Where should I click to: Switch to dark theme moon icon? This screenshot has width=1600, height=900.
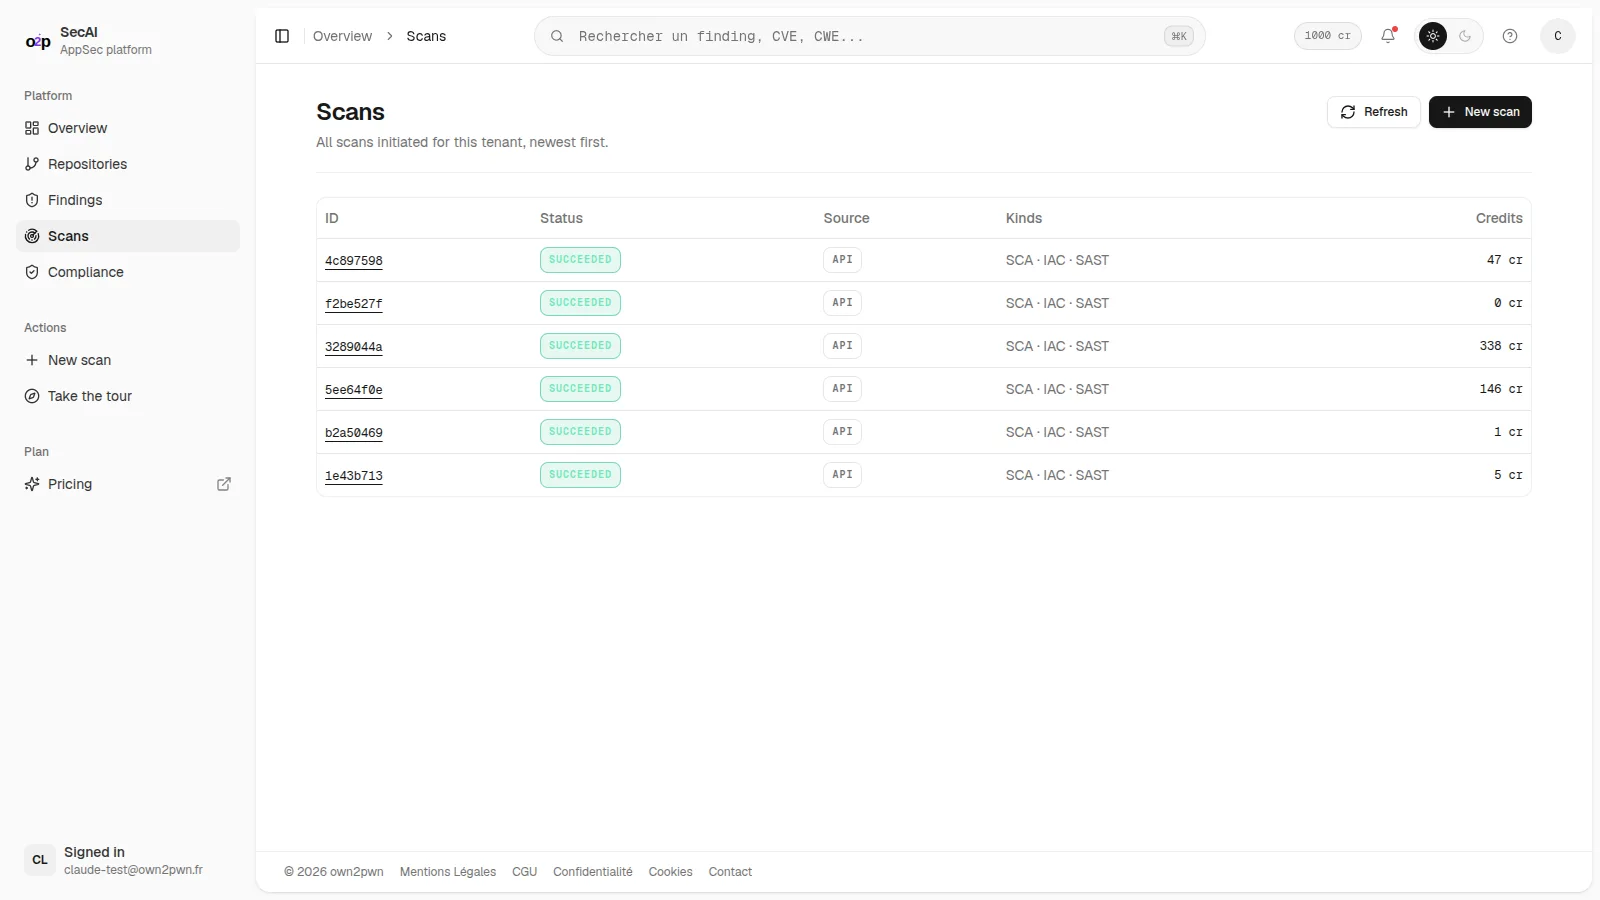tap(1465, 36)
